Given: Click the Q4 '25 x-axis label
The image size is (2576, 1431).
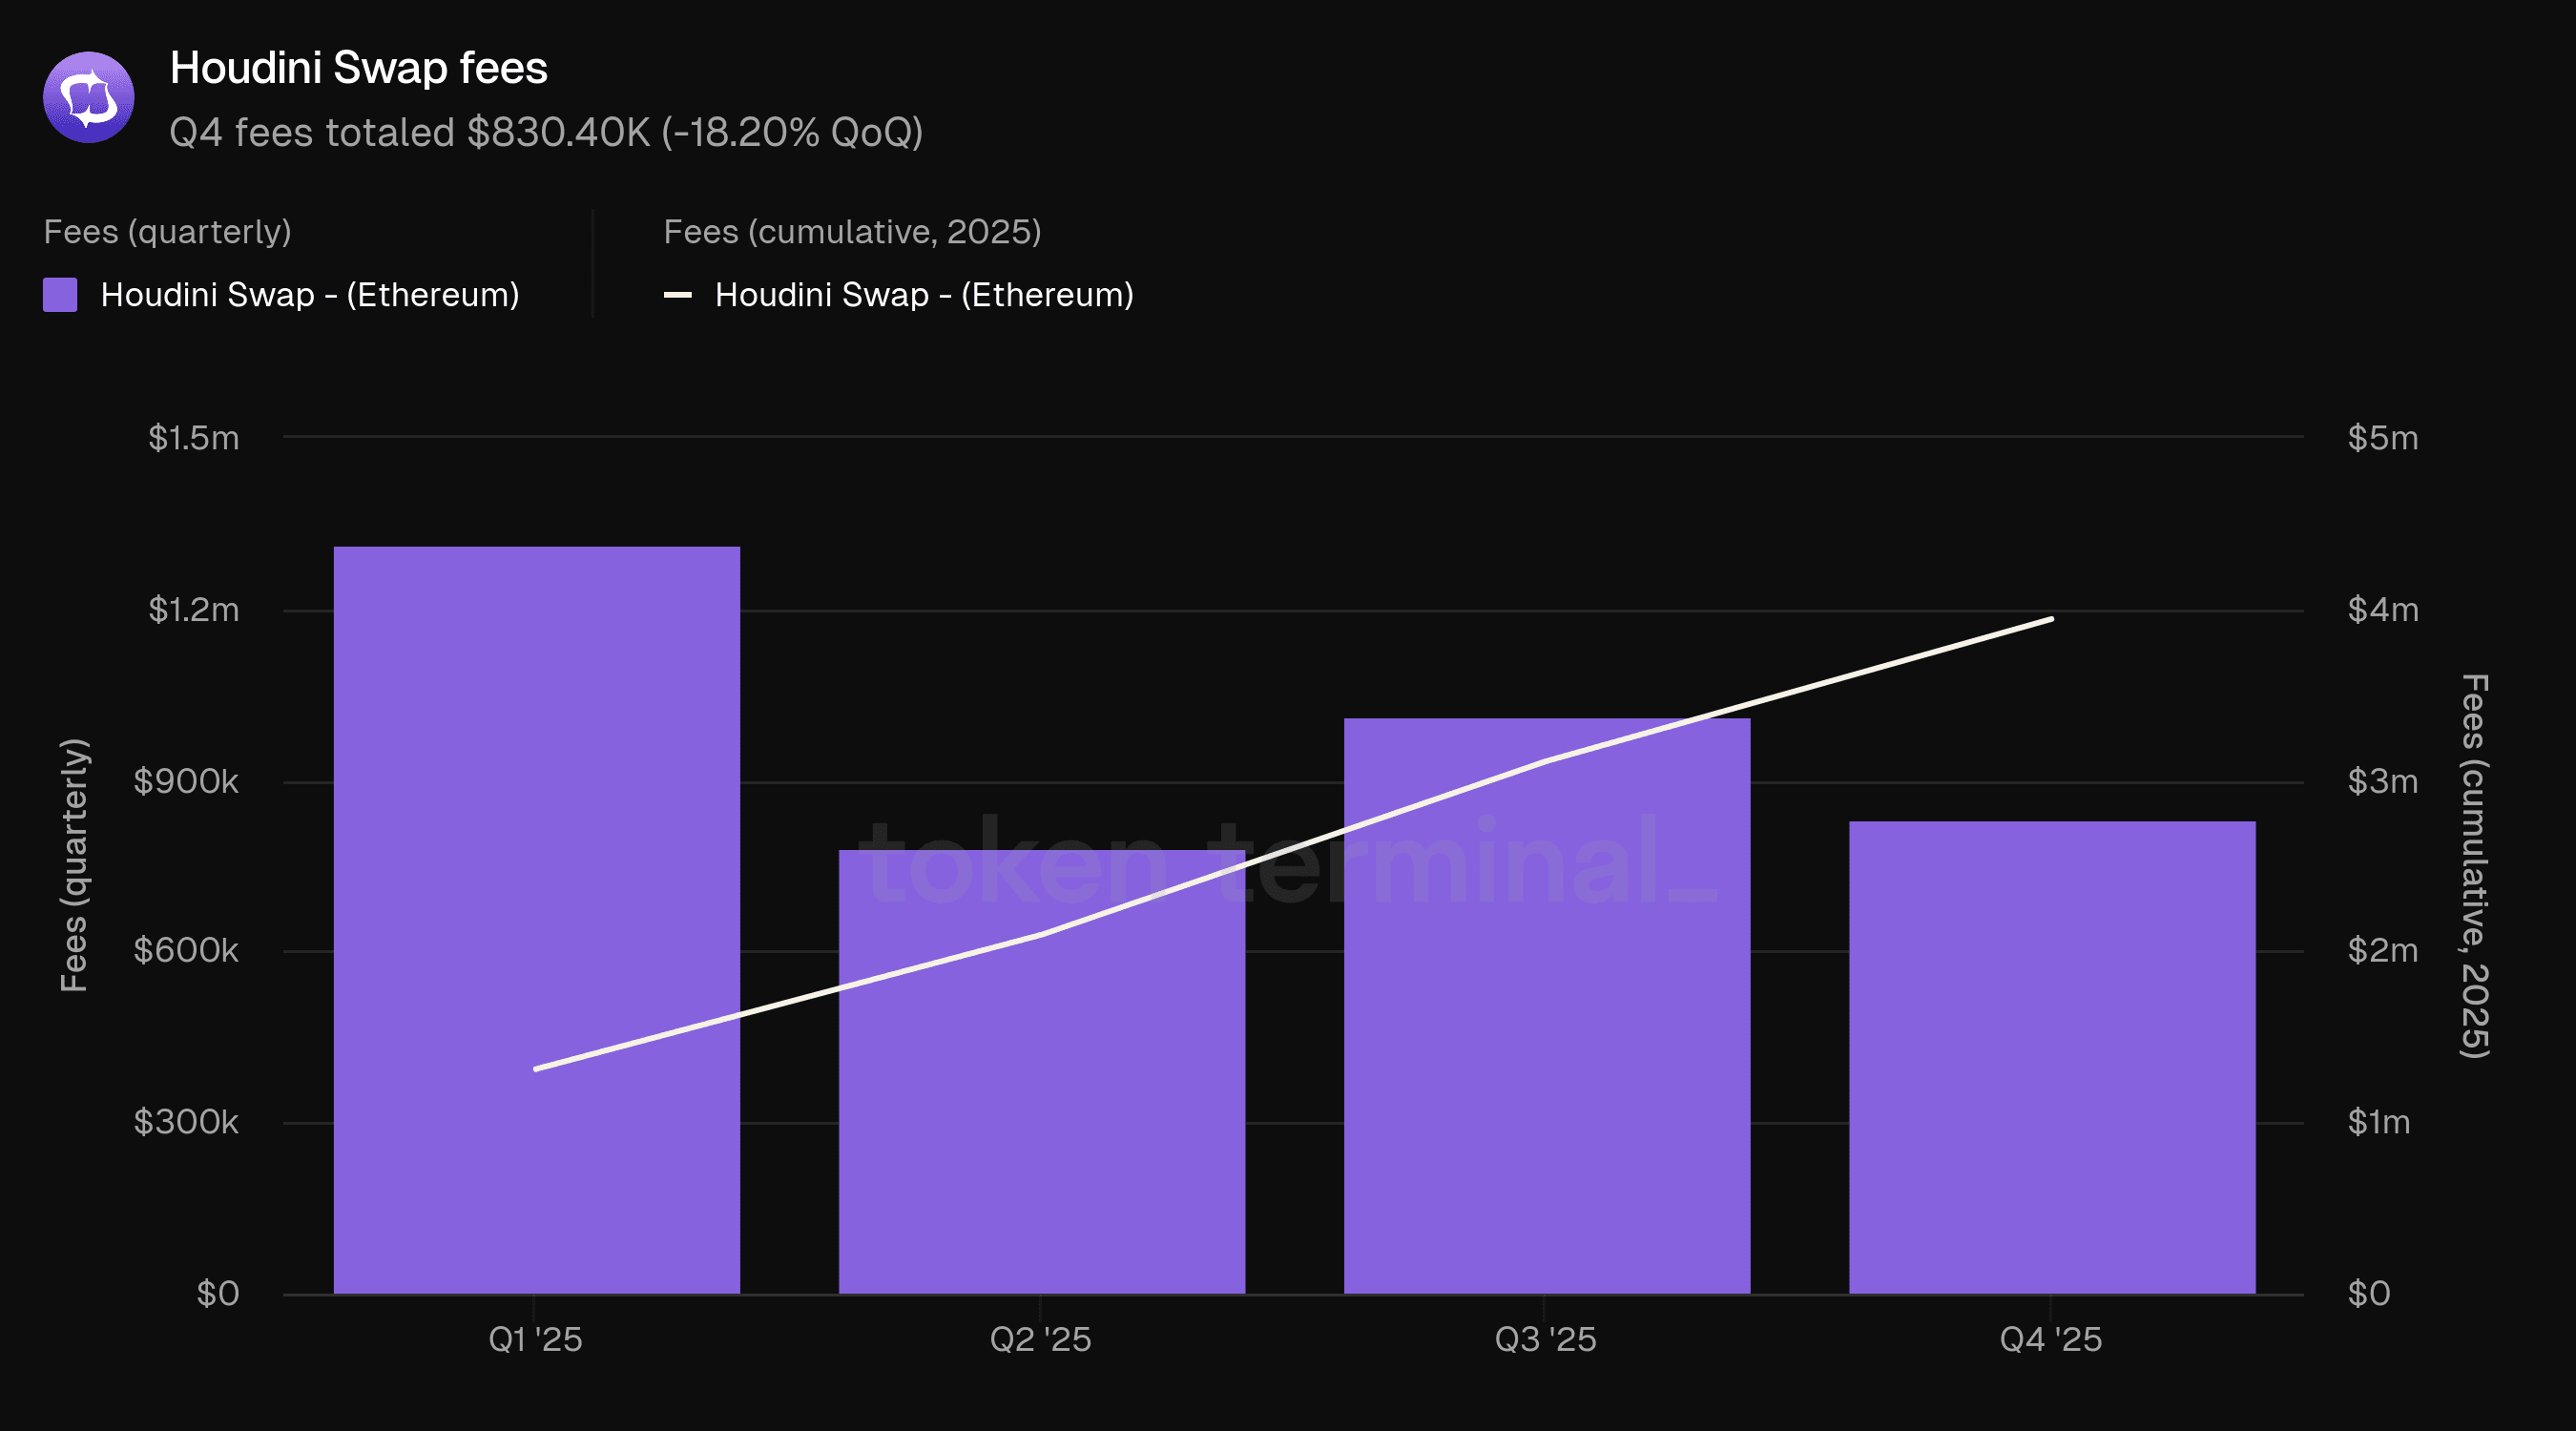Looking at the screenshot, I should click(2050, 1339).
